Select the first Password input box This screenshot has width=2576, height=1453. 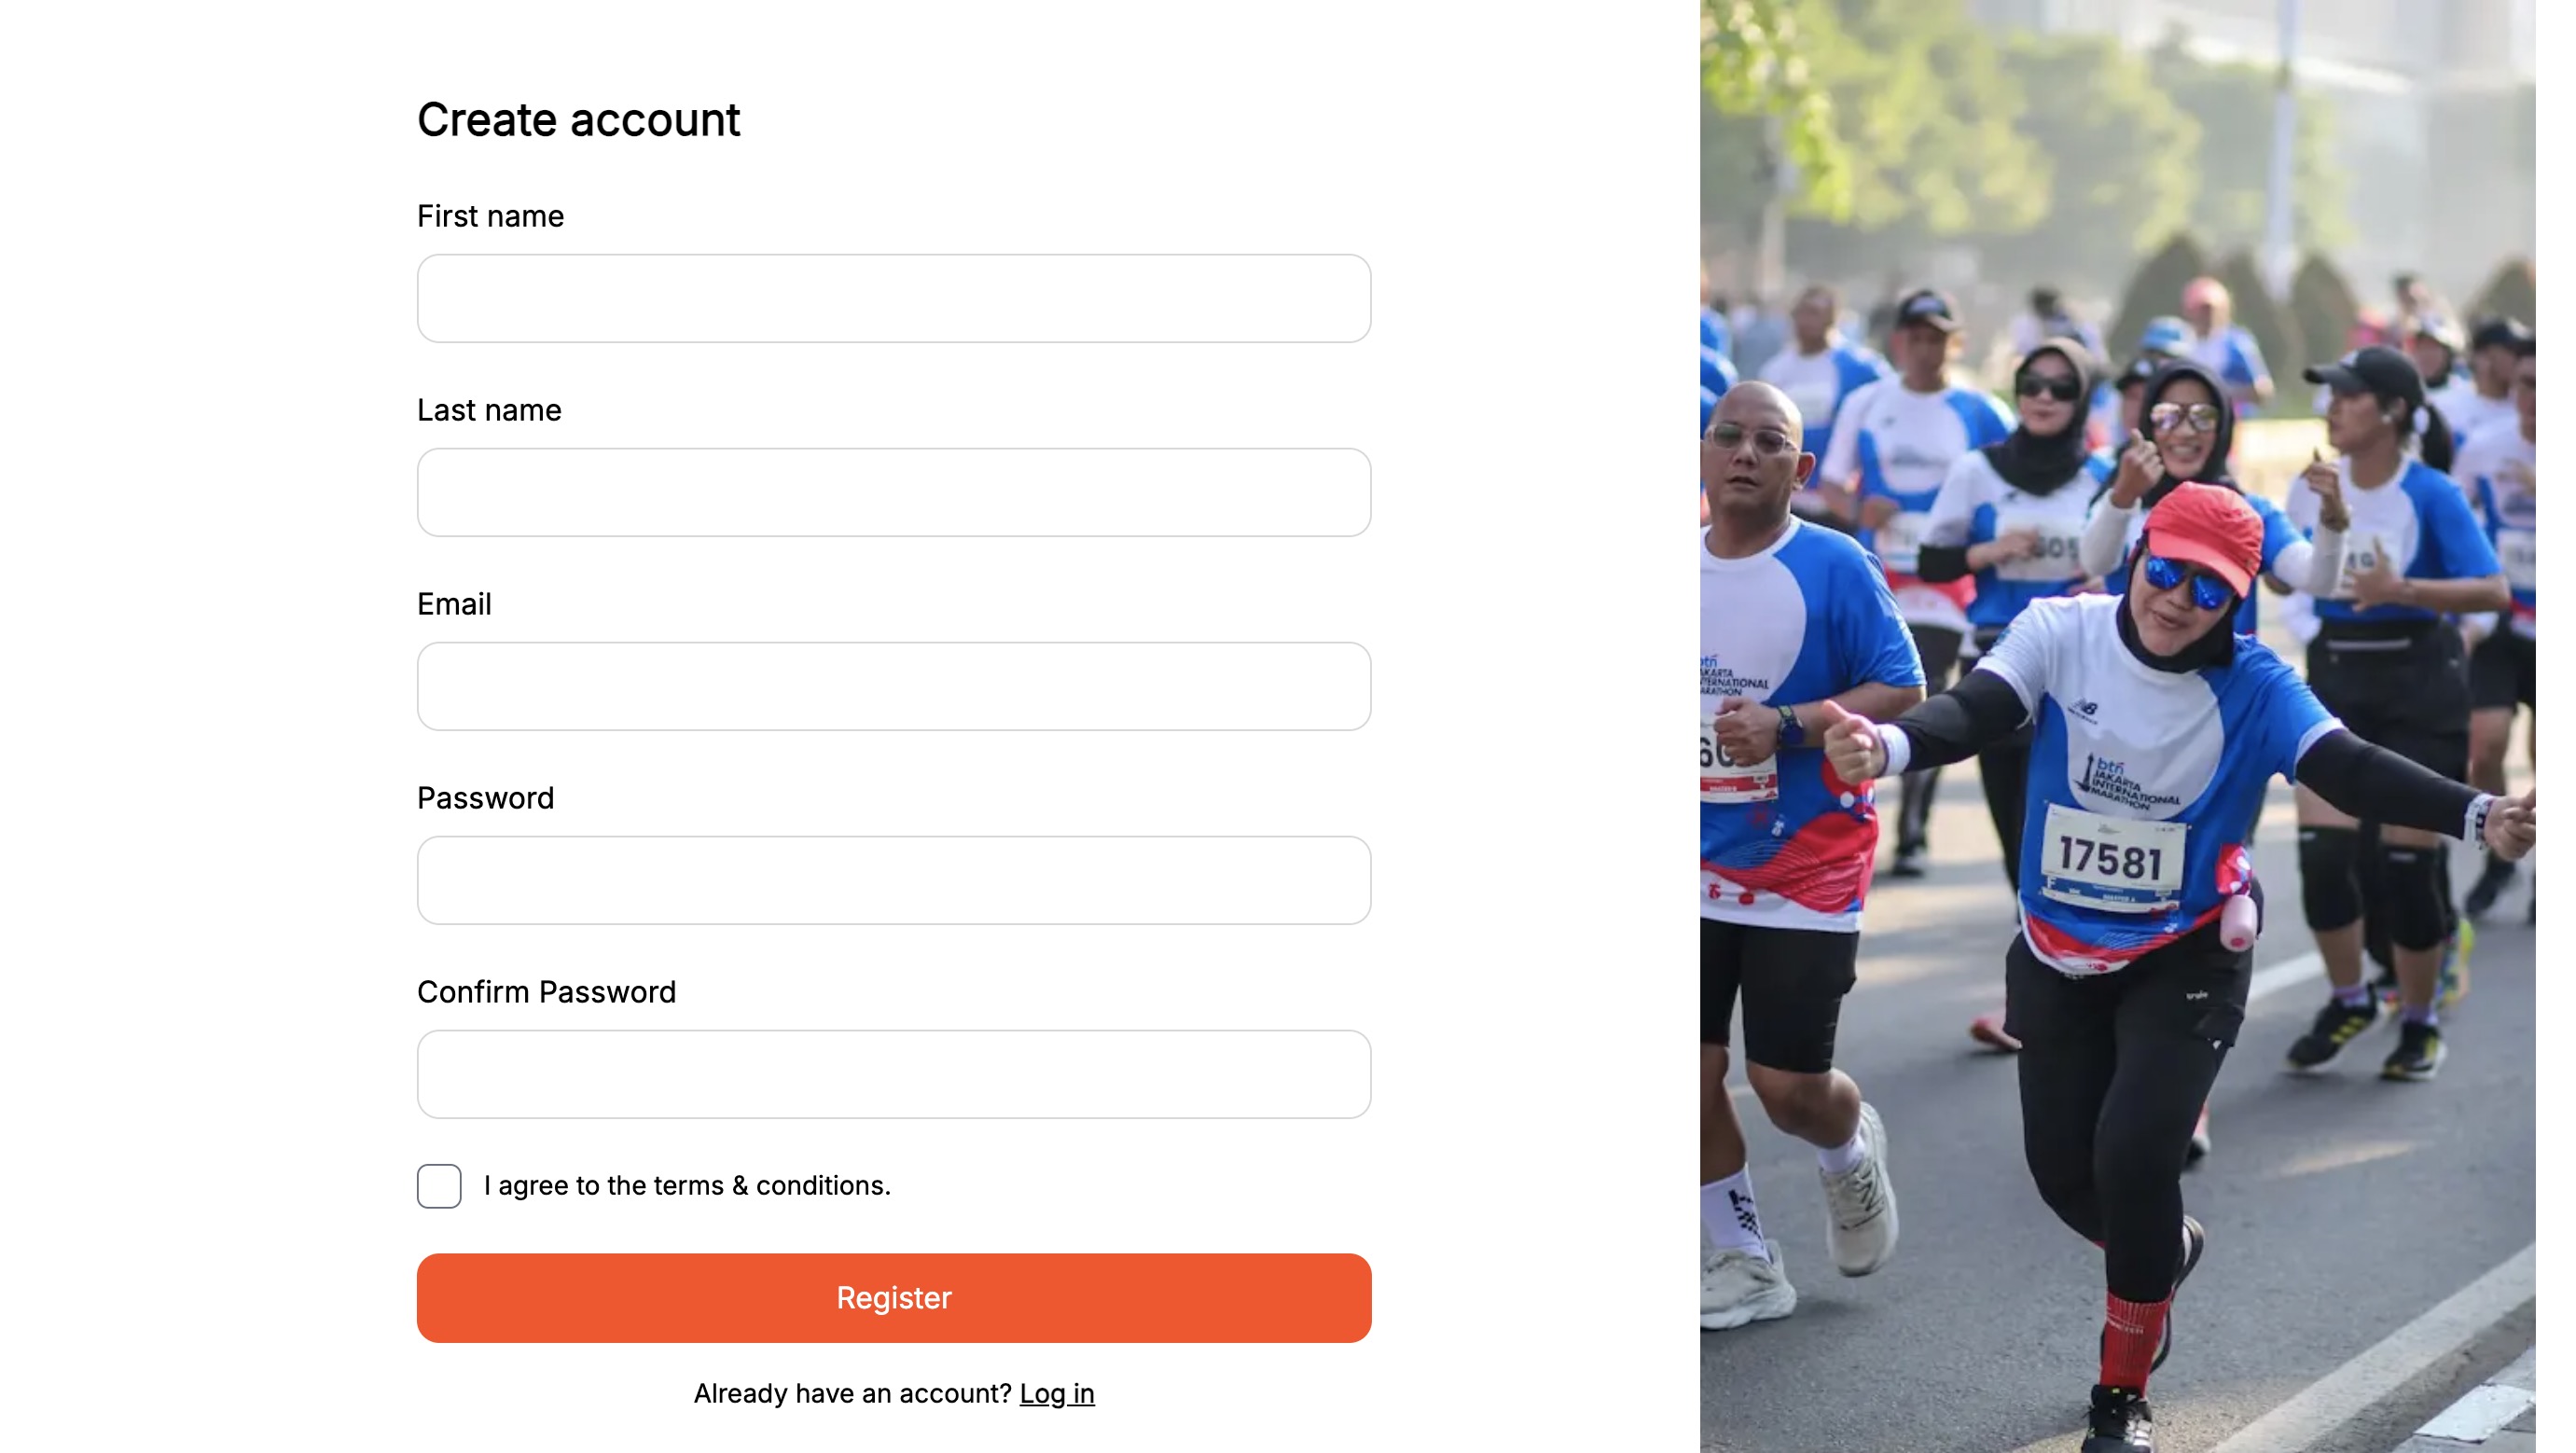(893, 880)
